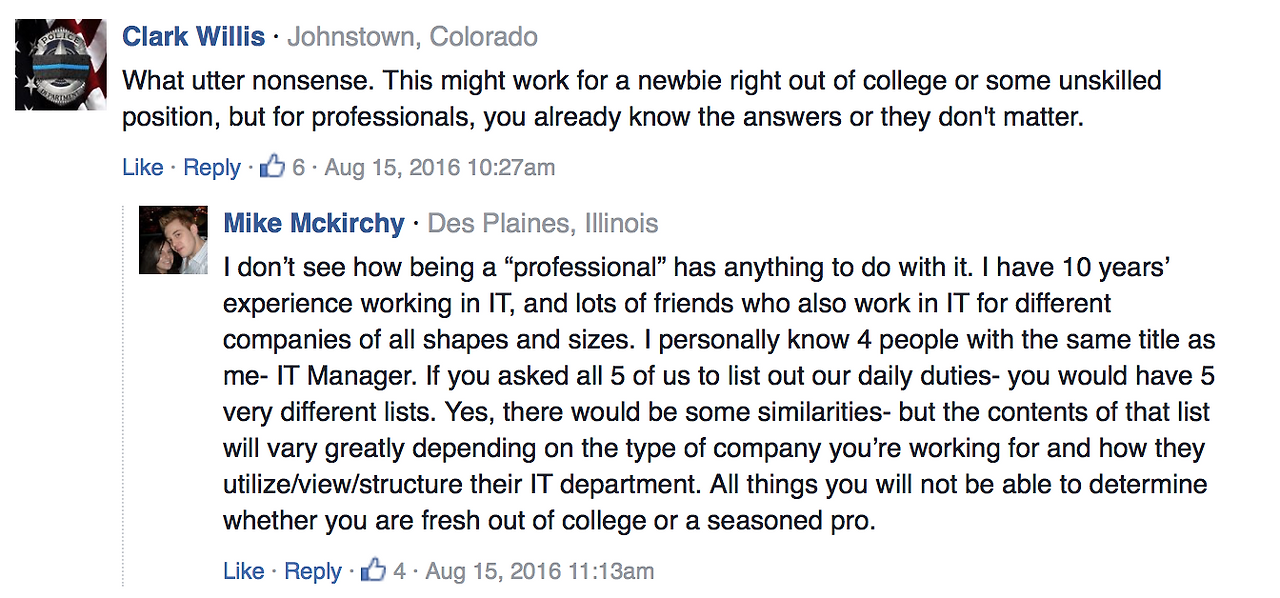Like Mike Mckirchy's reply
This screenshot has height=598, width=1280.
pos(244,571)
